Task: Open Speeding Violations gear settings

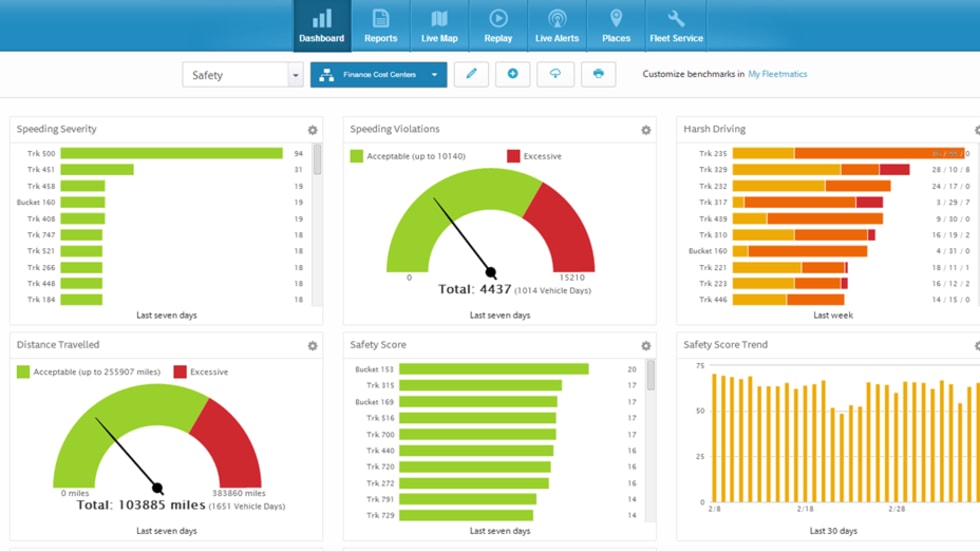Action: coord(646,130)
